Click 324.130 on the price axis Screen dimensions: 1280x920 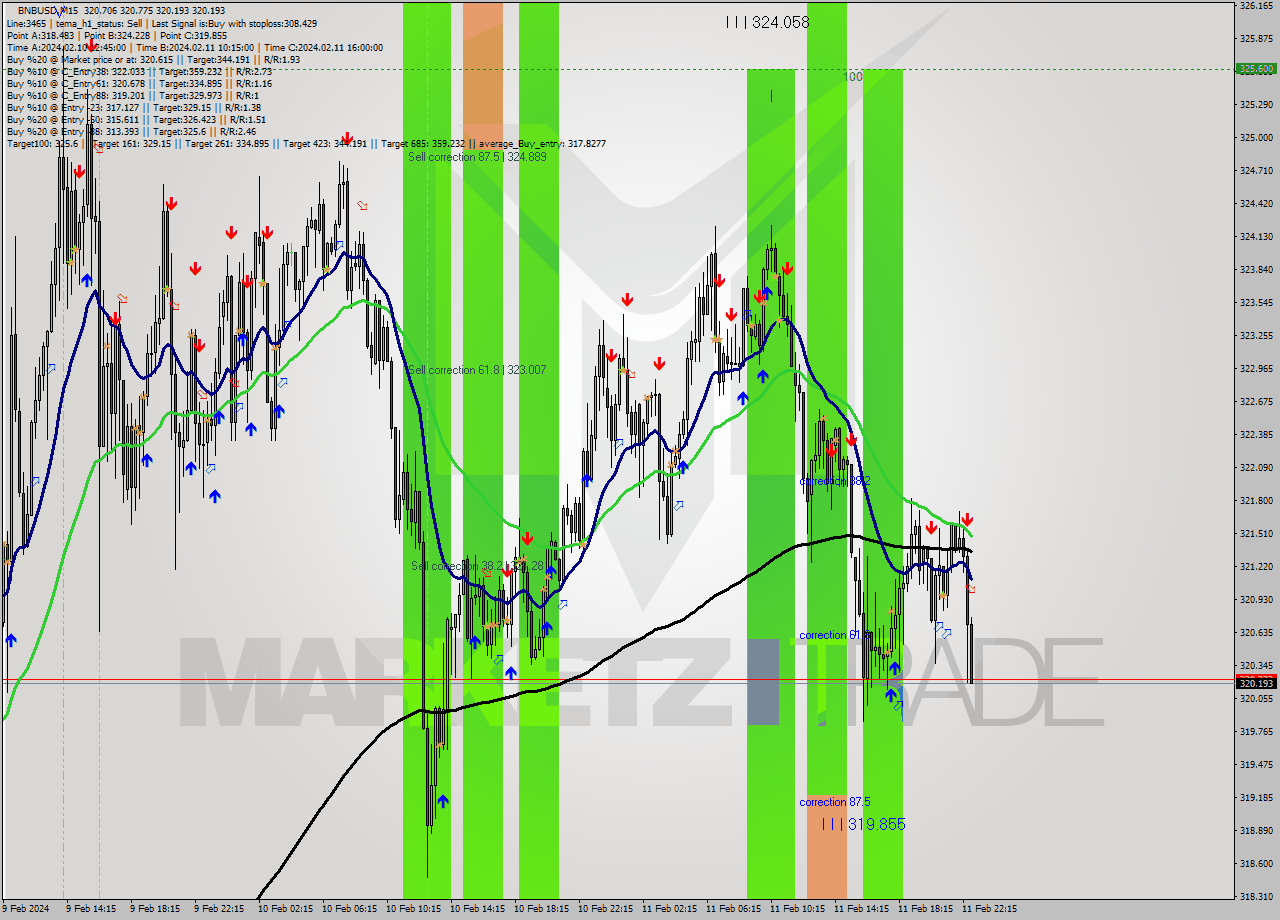tap(1256, 237)
